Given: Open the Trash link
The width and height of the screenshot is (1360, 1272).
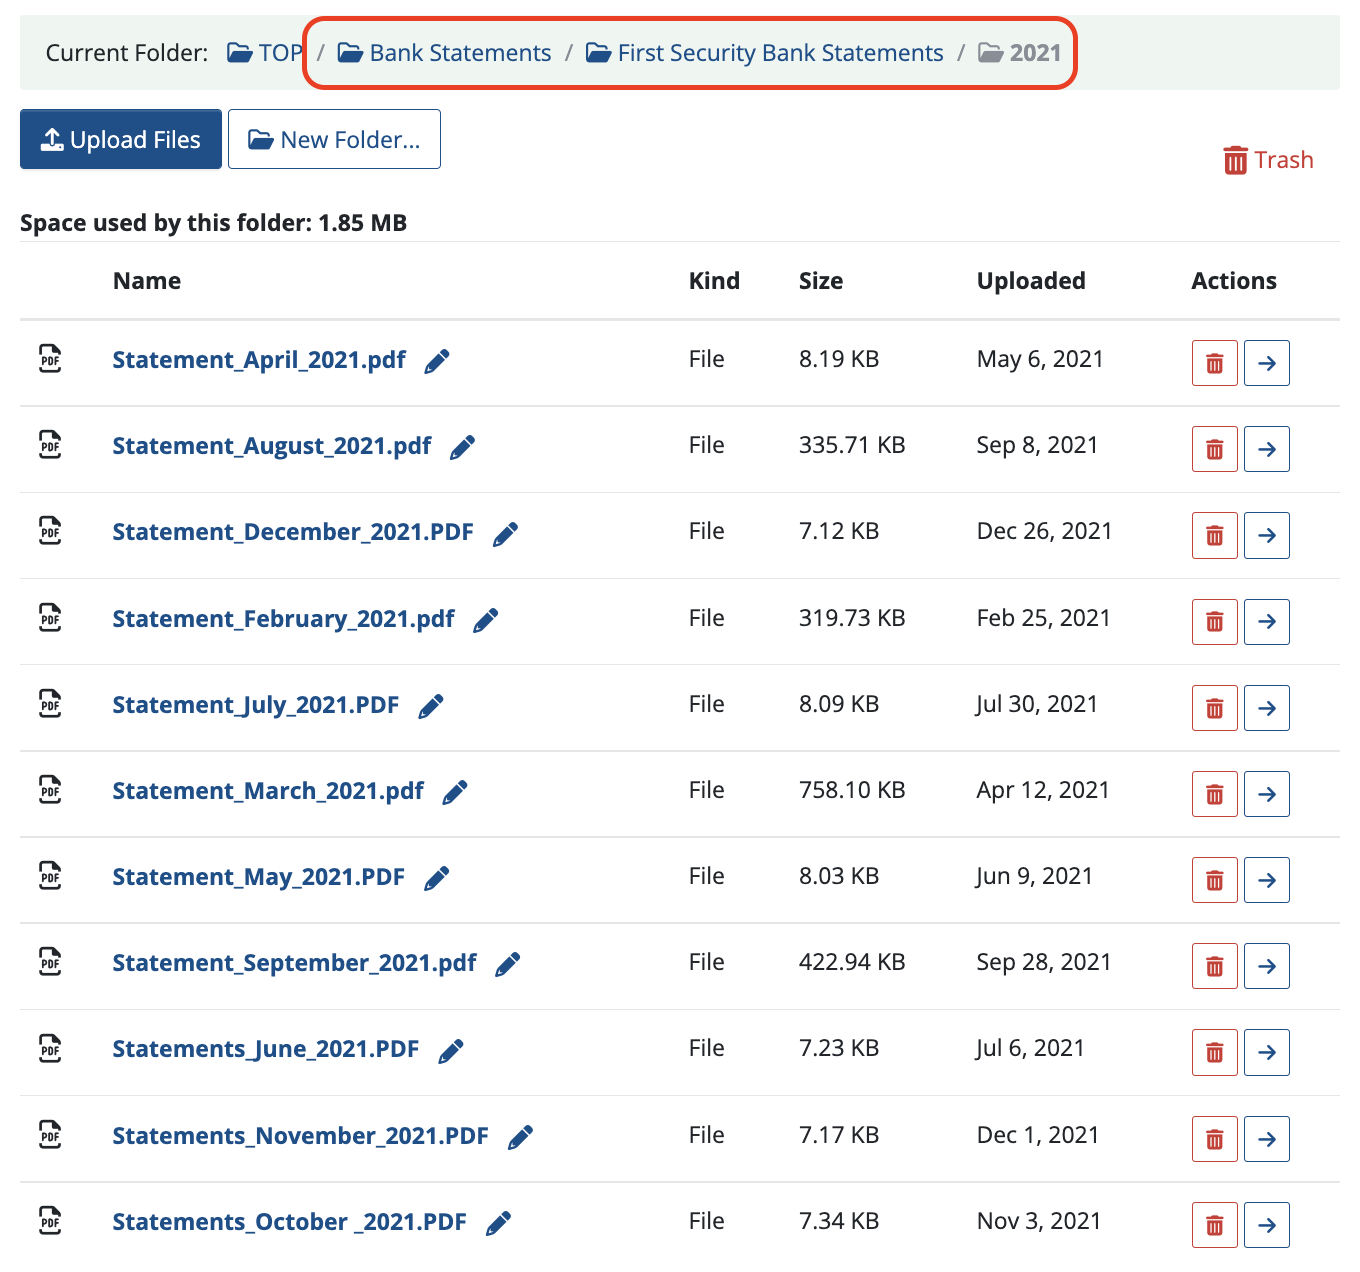Looking at the screenshot, I should tap(1268, 160).
